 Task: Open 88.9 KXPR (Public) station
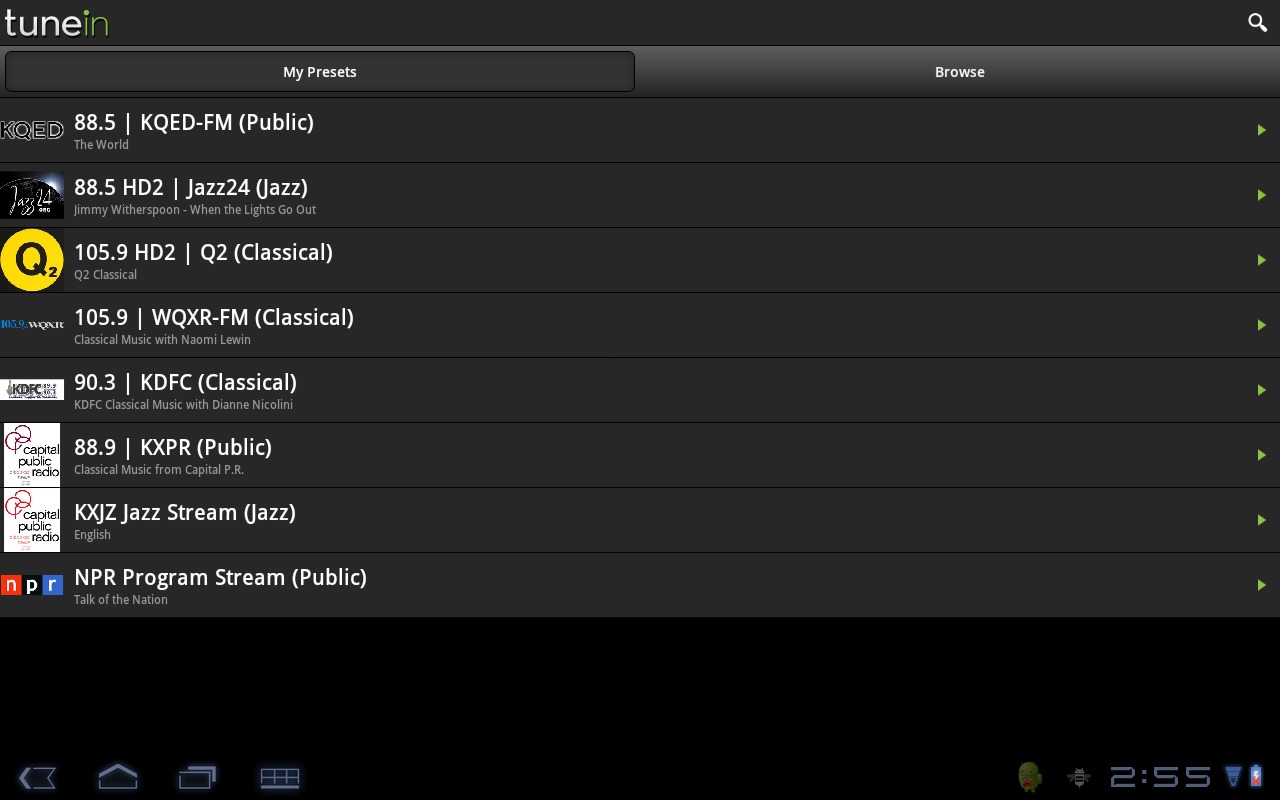tap(640, 455)
